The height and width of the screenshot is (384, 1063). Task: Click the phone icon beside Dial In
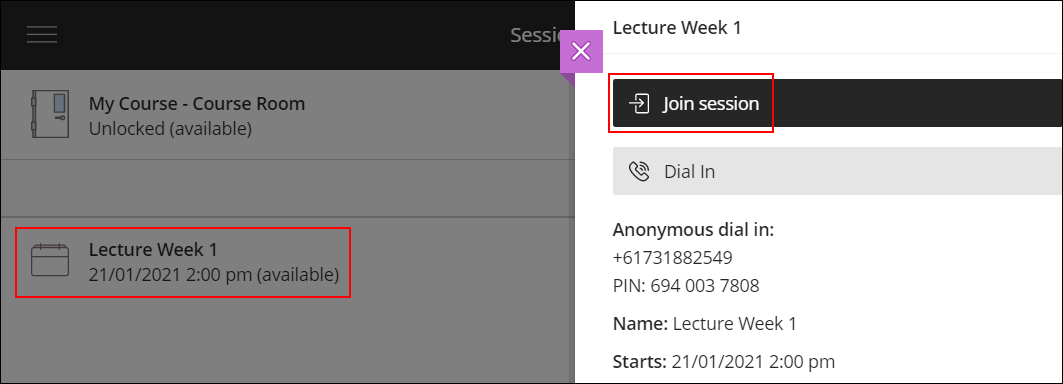(x=639, y=171)
